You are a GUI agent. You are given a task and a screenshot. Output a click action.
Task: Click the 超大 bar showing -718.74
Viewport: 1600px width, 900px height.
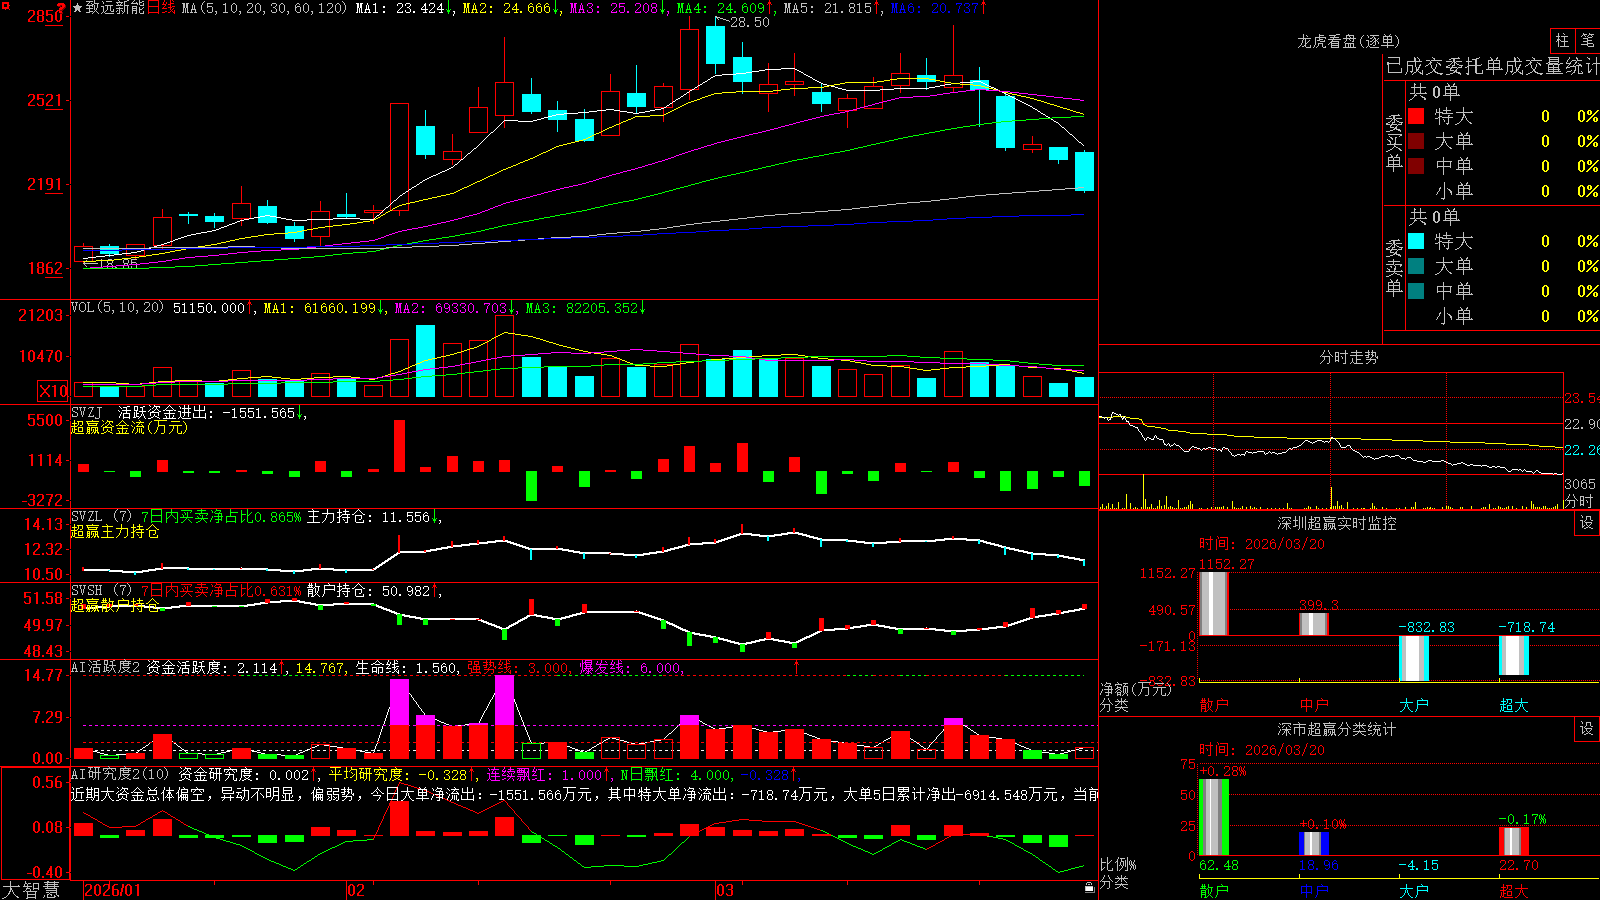point(1514,655)
